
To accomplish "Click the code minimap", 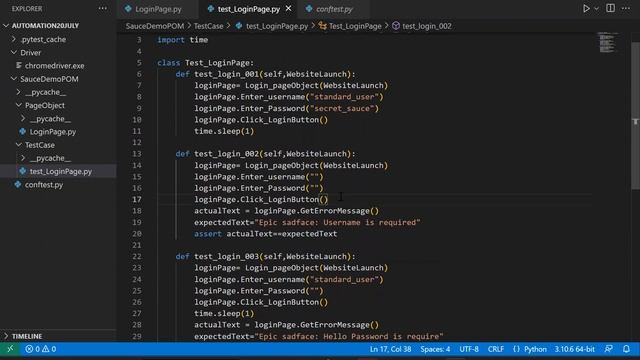I will click(607, 42).
